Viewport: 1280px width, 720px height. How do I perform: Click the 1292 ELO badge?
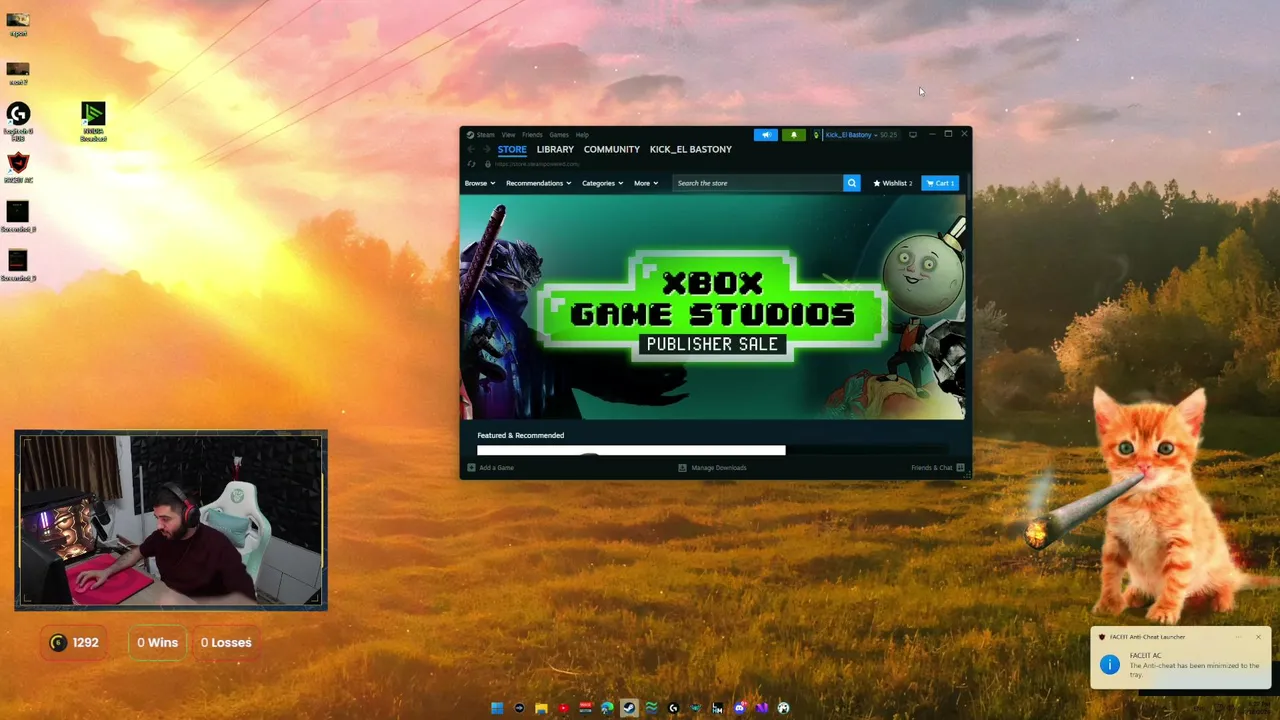point(75,643)
